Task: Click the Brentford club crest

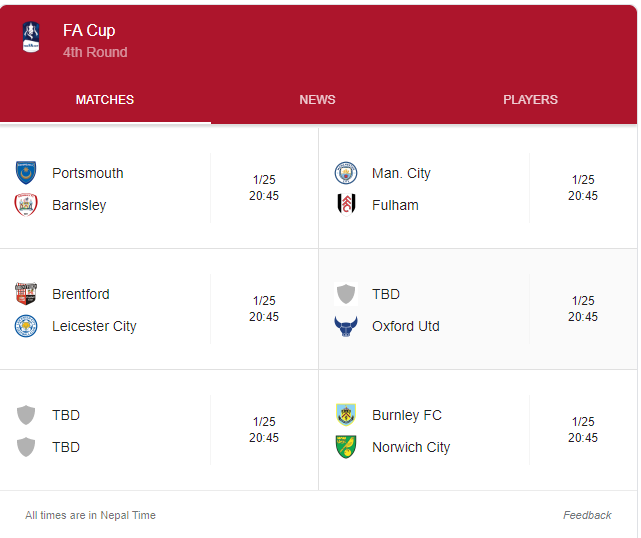Action: (26, 294)
